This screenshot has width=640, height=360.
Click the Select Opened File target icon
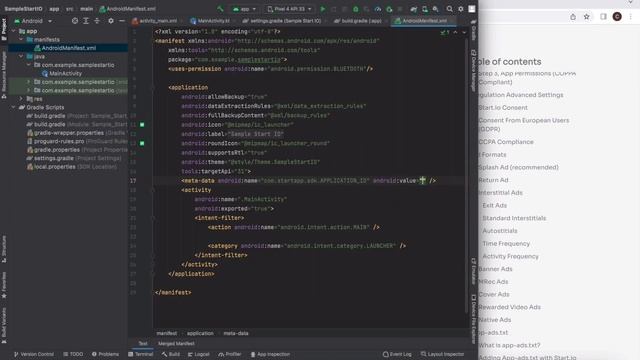coord(75,21)
